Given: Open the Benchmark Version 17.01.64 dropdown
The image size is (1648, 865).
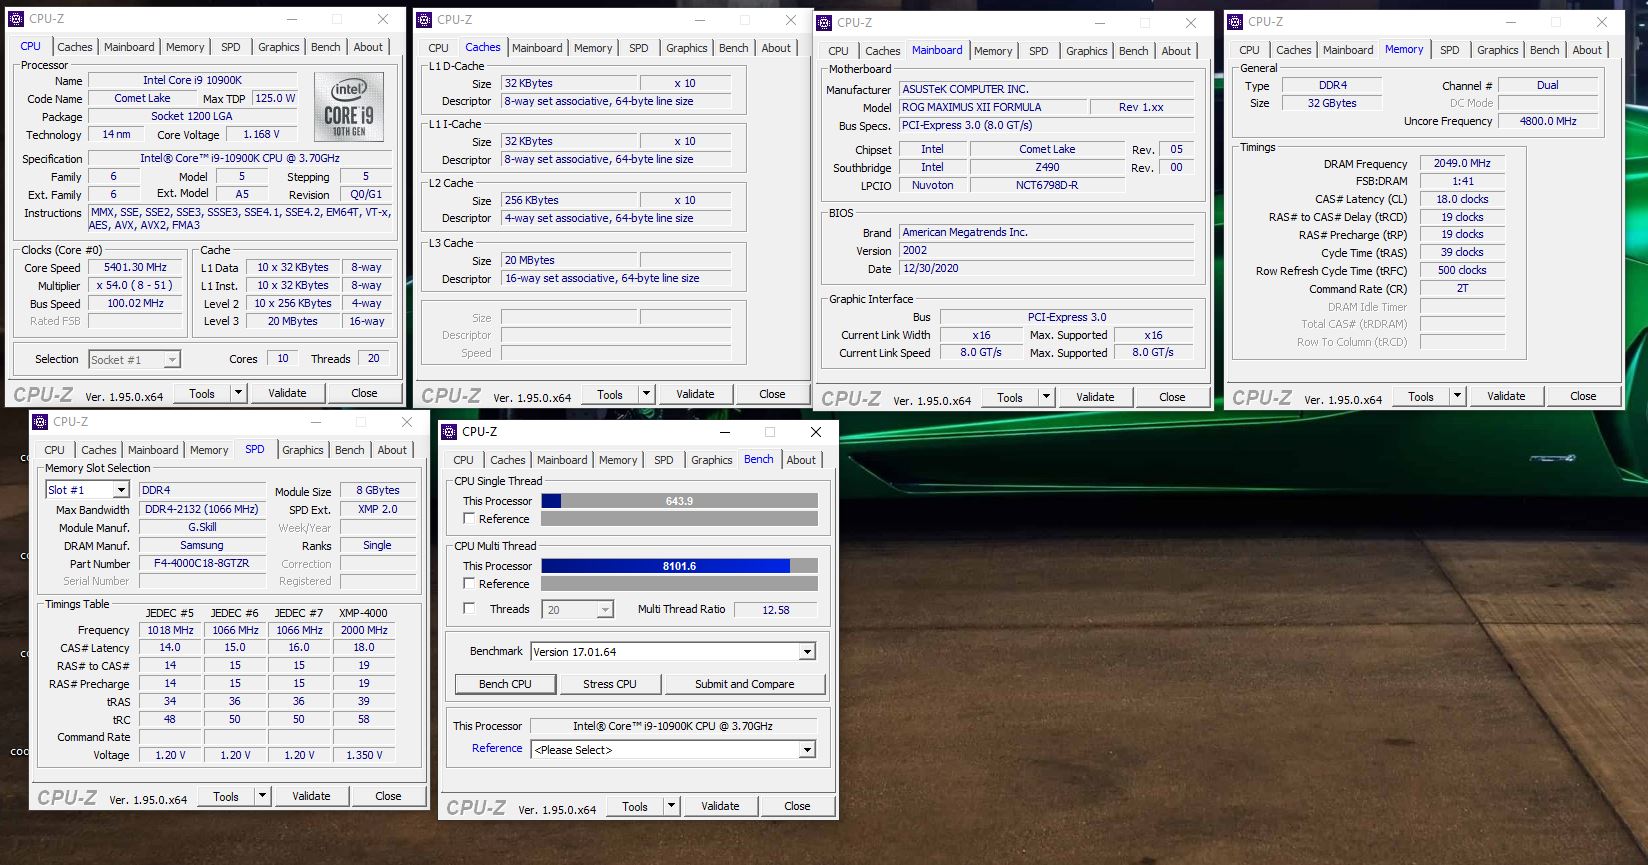Looking at the screenshot, I should [673, 652].
